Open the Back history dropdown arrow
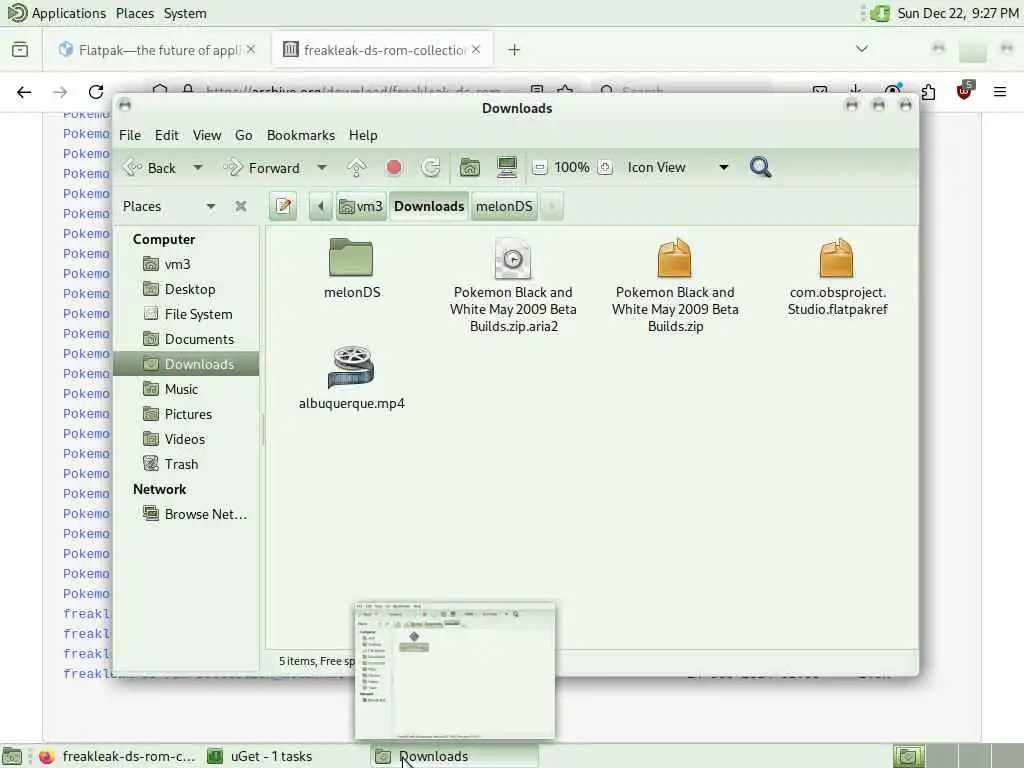 [x=197, y=168]
